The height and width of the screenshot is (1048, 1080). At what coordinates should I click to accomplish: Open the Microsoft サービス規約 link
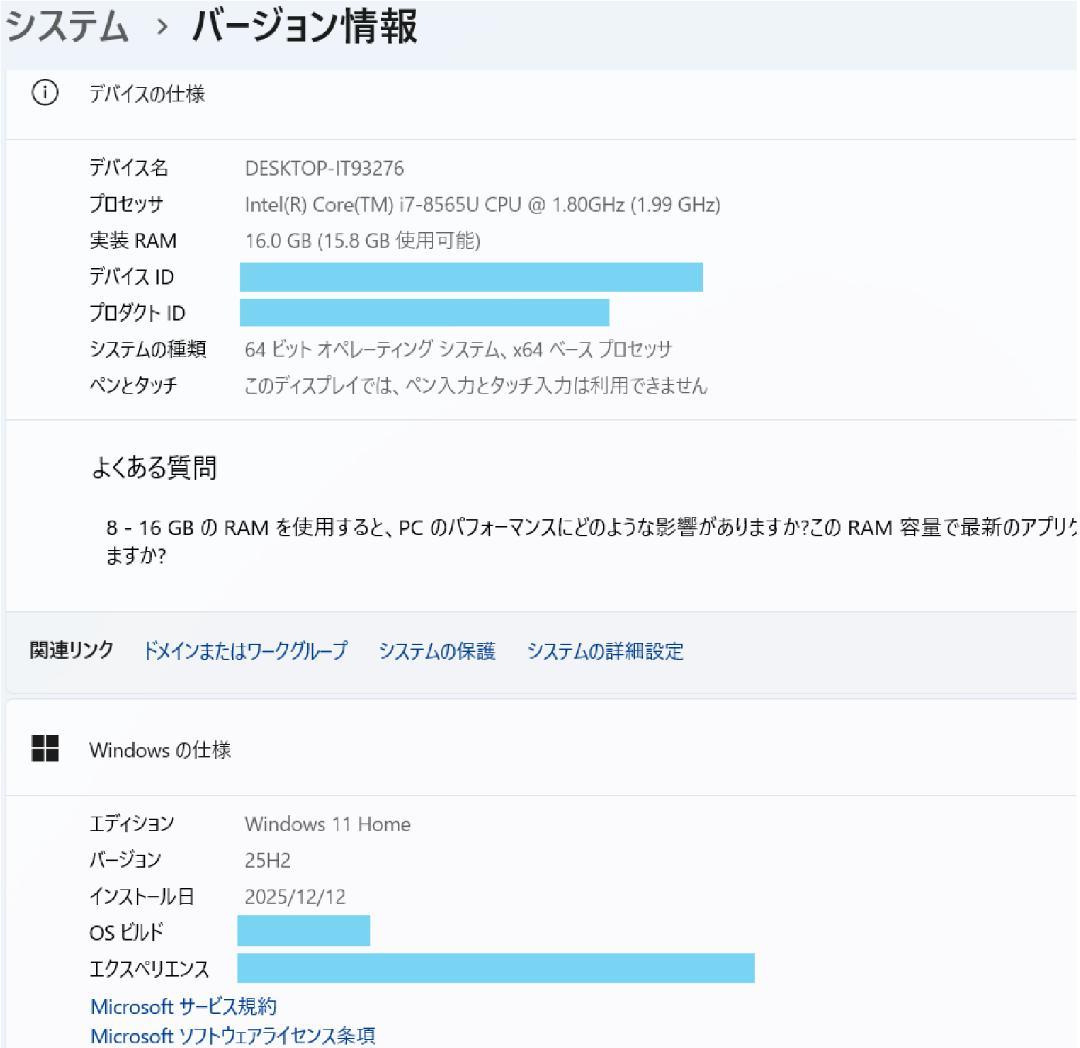click(x=185, y=1006)
